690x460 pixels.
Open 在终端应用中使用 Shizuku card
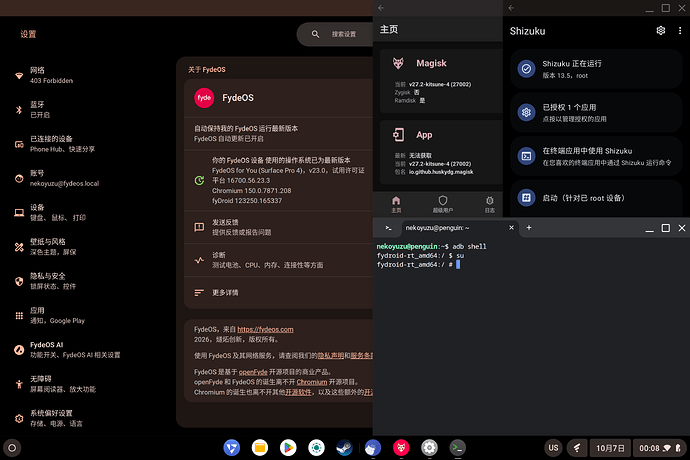click(596, 156)
